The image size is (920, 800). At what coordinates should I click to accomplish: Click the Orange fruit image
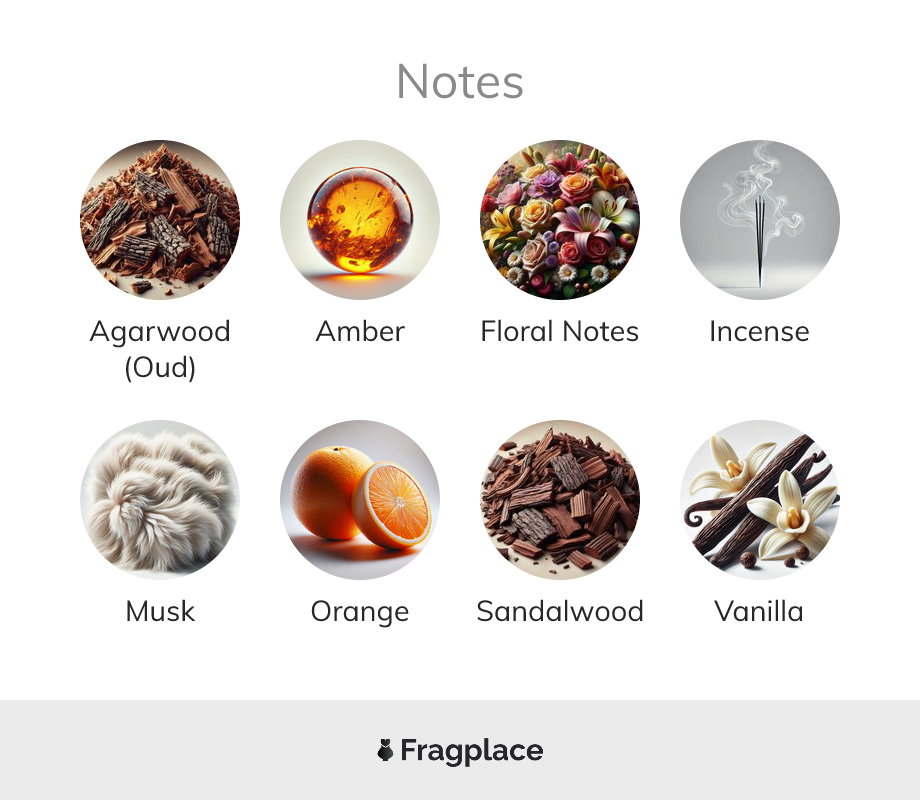pyautogui.click(x=360, y=499)
